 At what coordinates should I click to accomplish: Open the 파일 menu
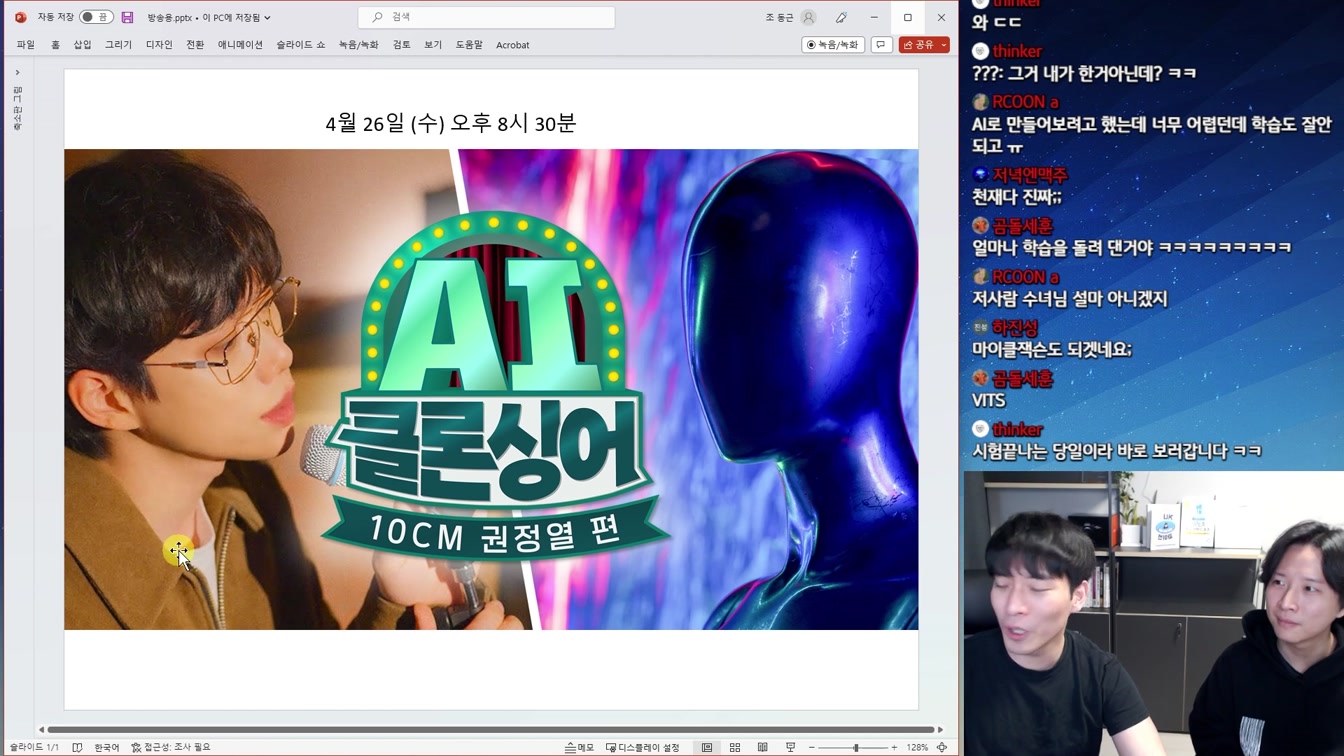point(26,45)
